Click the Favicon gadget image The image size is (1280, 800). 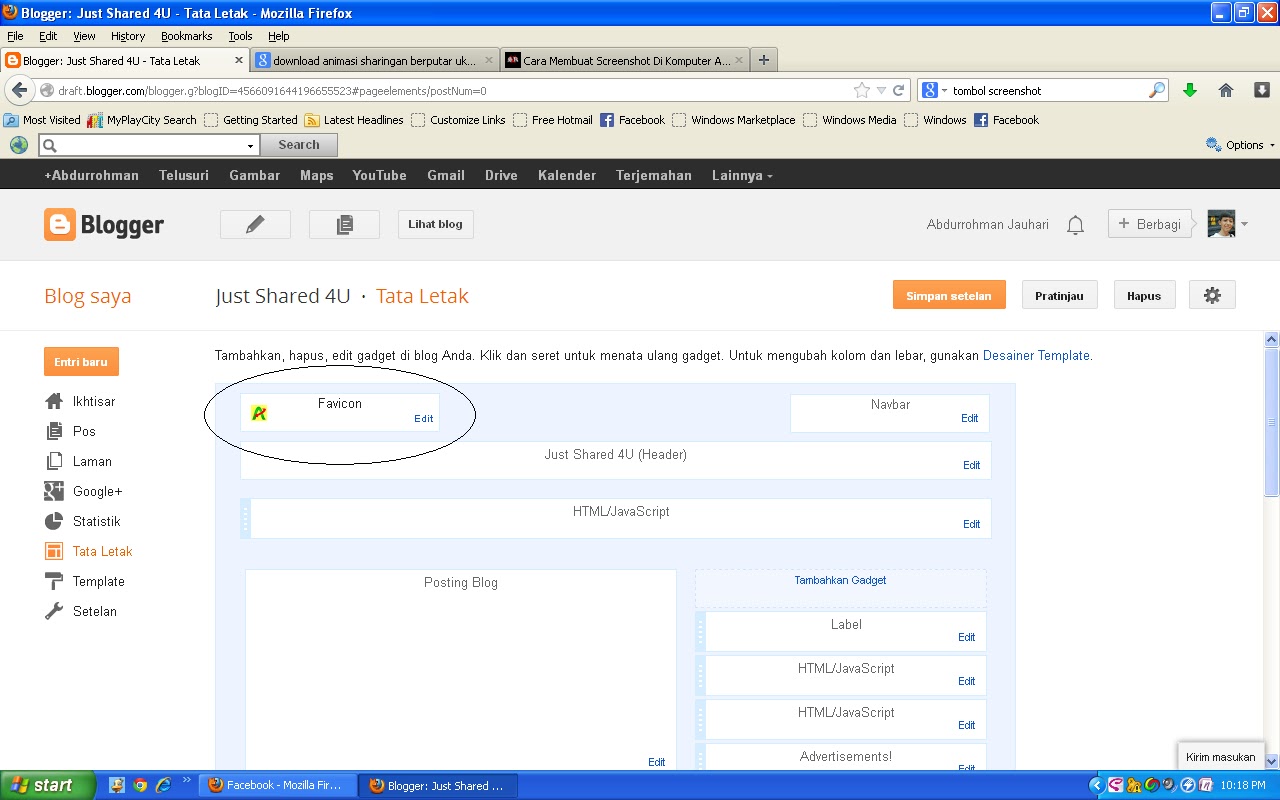tap(259, 413)
